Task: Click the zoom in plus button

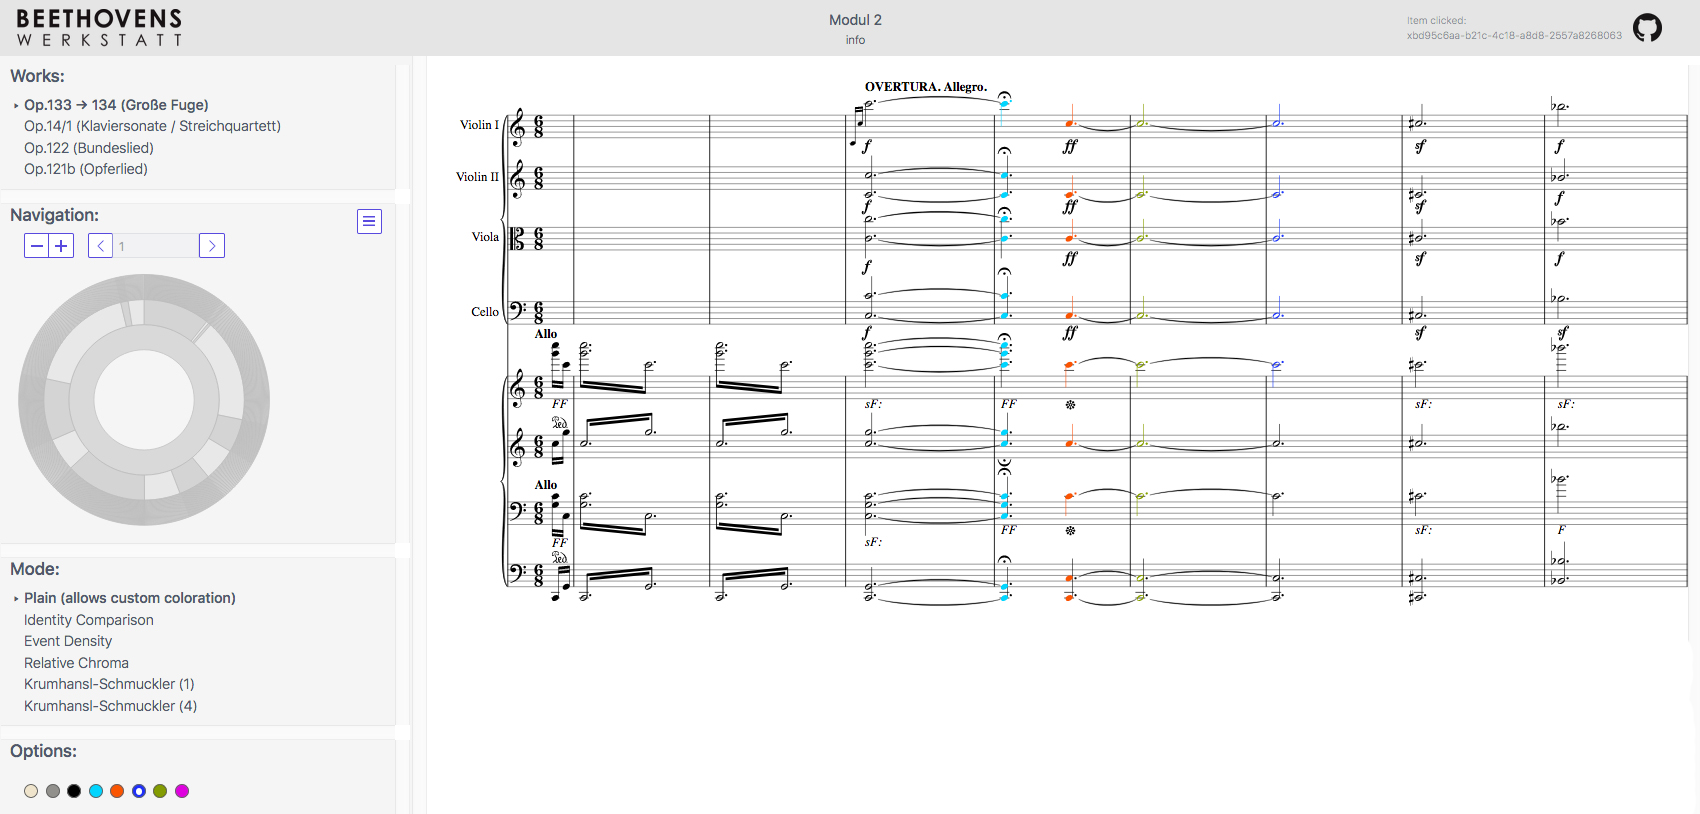Action: (61, 246)
